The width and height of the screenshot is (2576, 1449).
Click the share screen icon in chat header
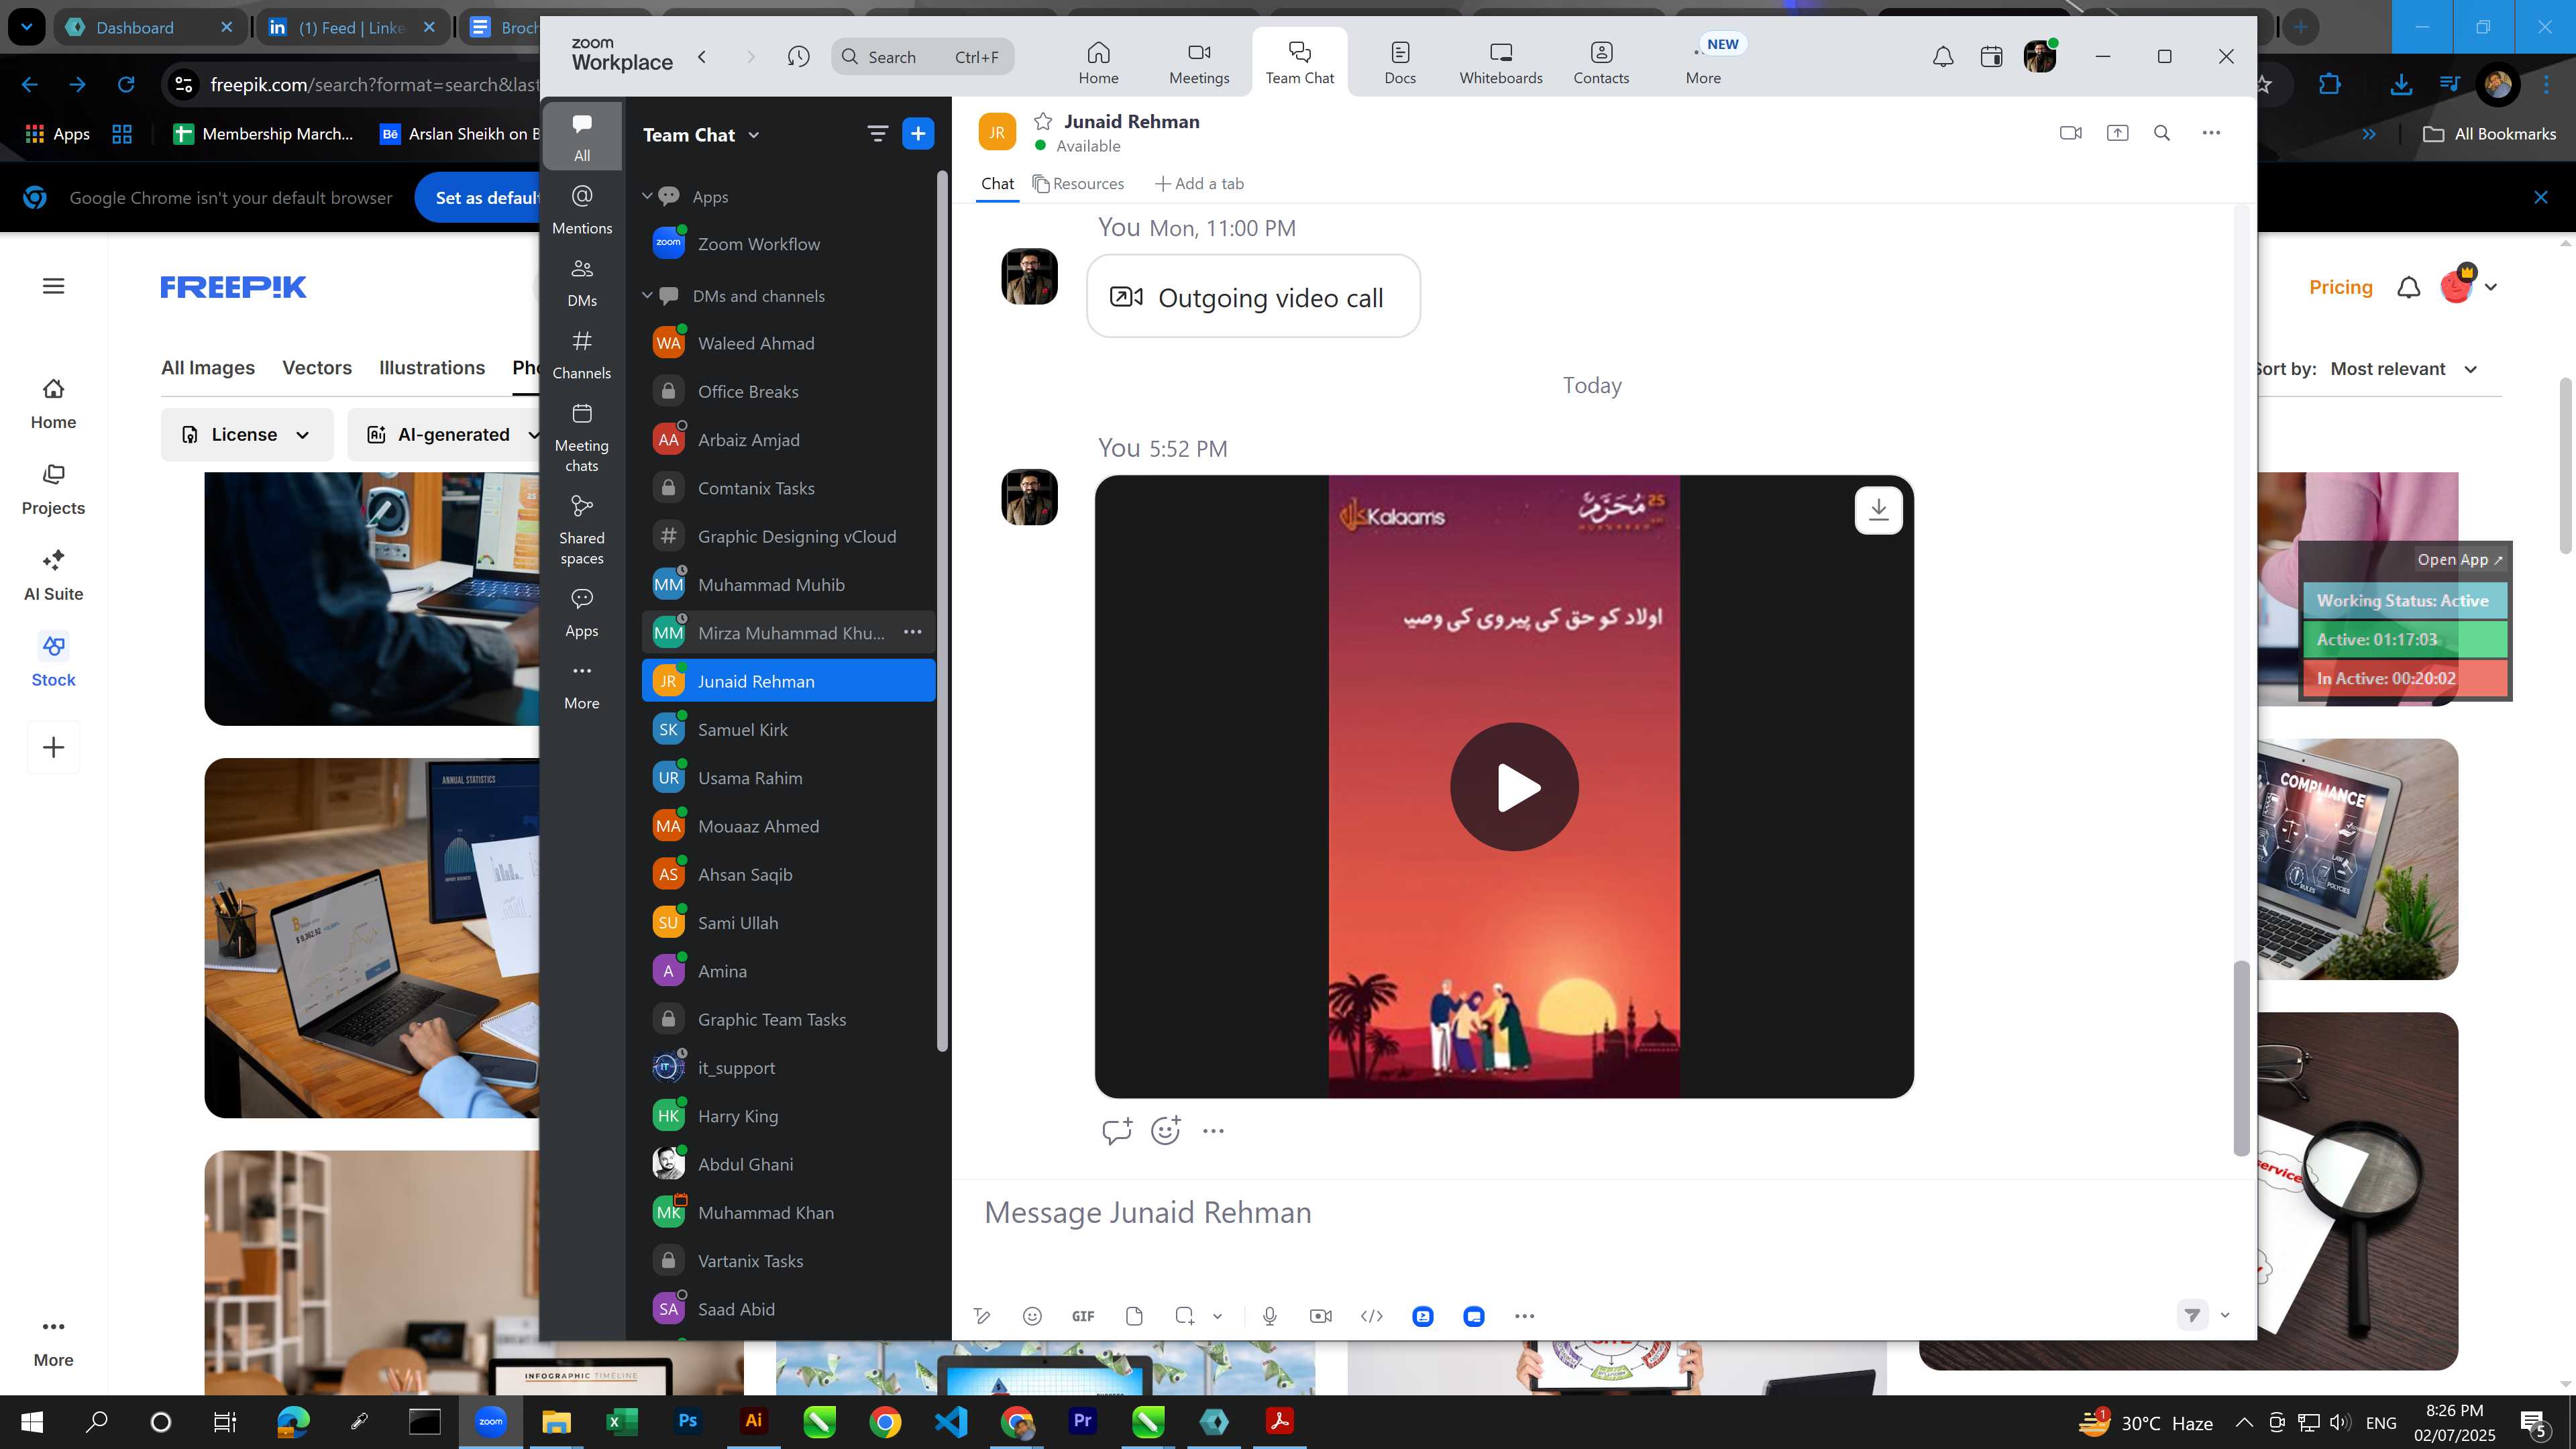pyautogui.click(x=2117, y=133)
